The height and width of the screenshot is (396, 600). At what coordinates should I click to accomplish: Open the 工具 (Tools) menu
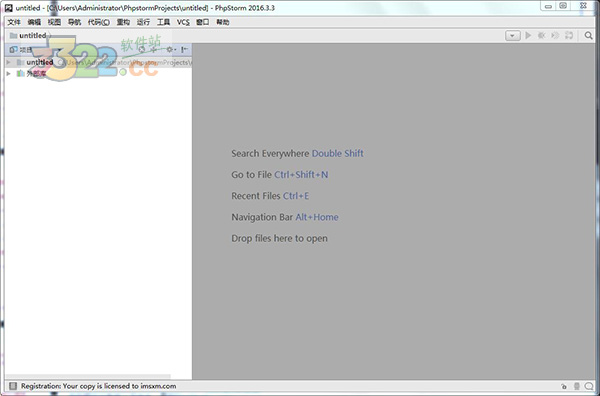163,22
